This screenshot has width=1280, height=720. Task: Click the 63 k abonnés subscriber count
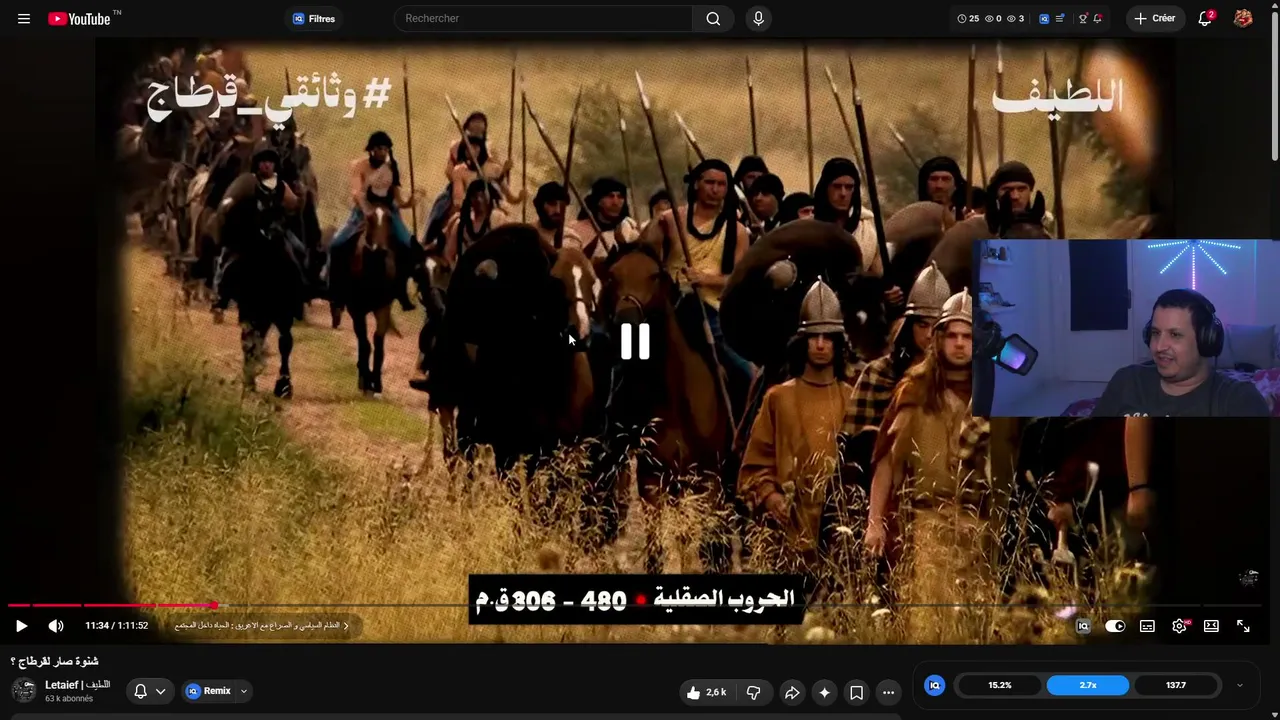[x=69, y=699]
